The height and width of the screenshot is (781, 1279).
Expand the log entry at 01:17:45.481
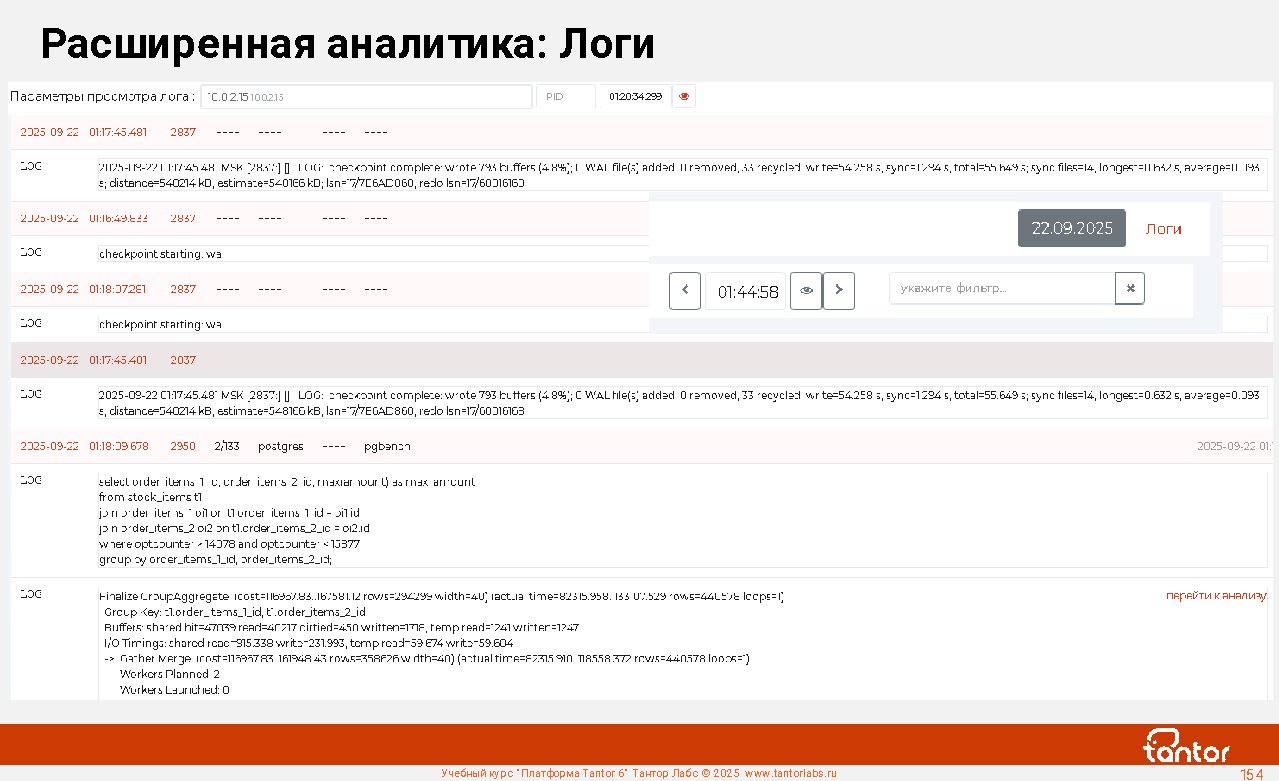click(x=118, y=132)
